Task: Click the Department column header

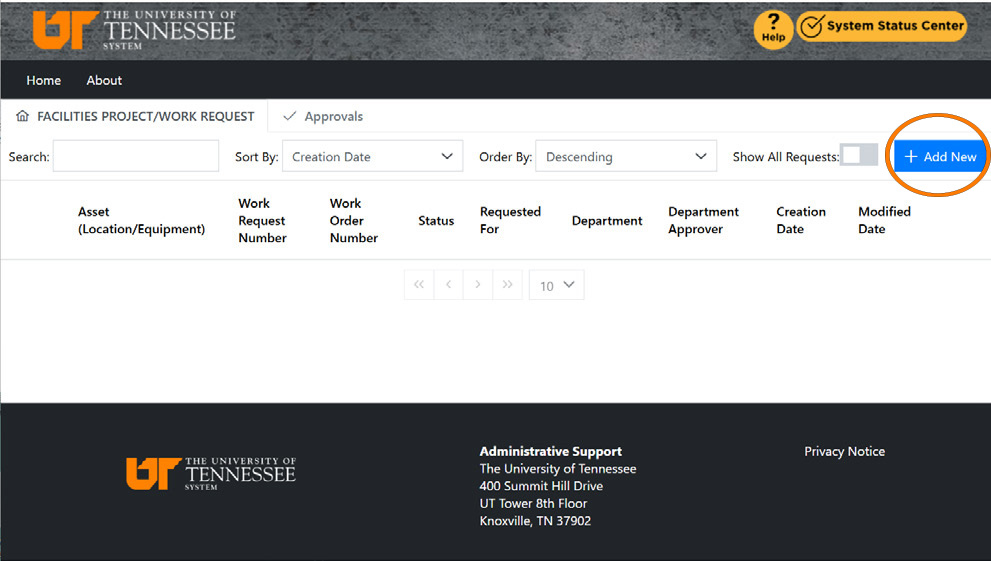Action: (607, 220)
